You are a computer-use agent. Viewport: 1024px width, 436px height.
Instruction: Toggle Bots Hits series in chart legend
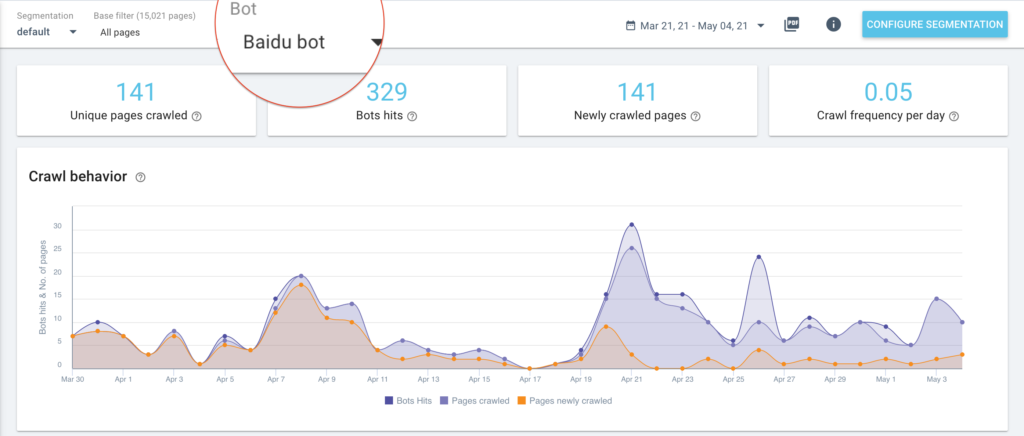[x=406, y=401]
